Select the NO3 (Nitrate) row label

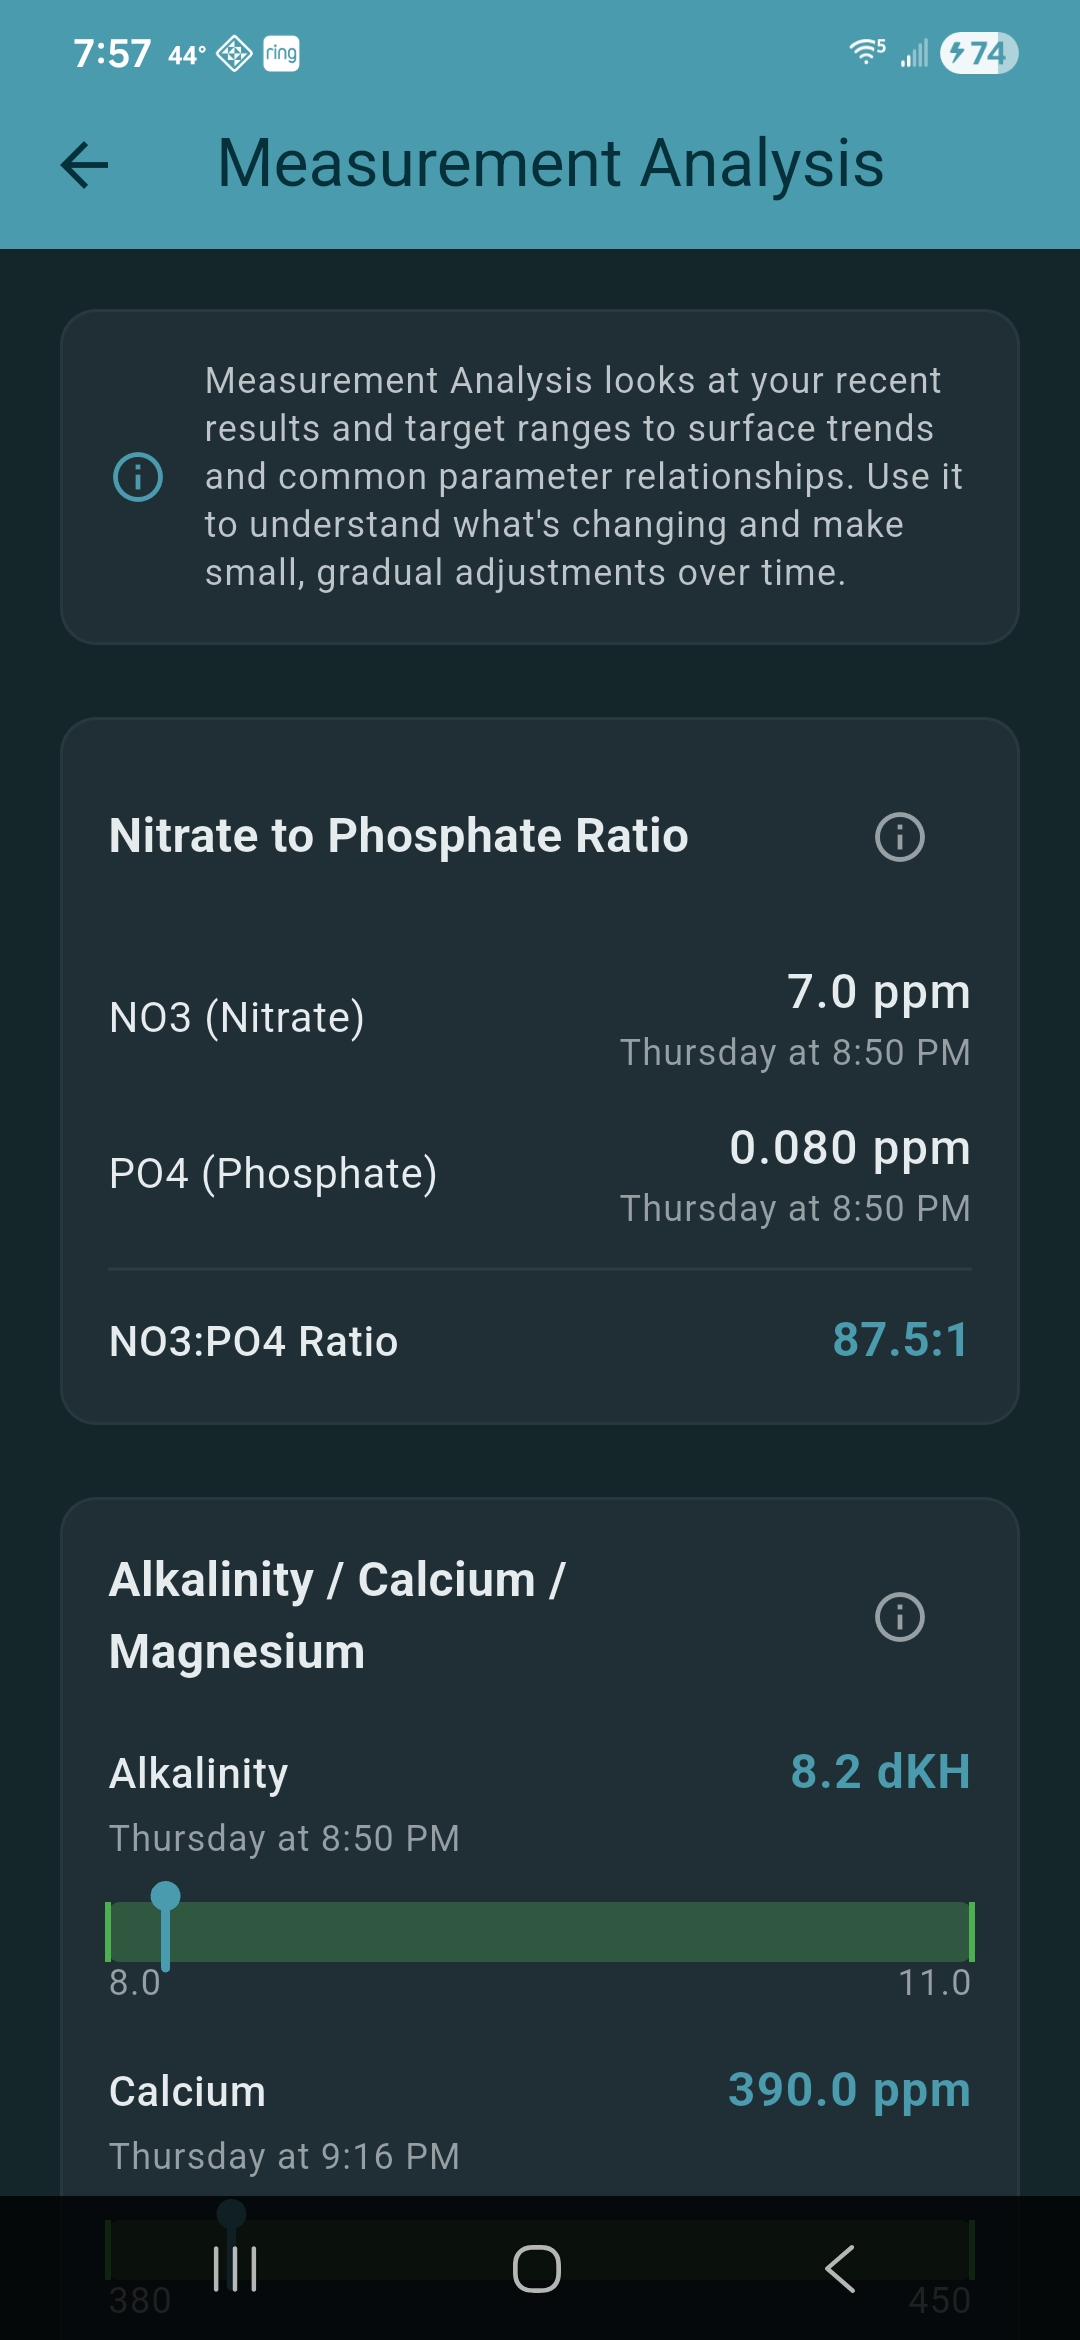pos(237,1018)
